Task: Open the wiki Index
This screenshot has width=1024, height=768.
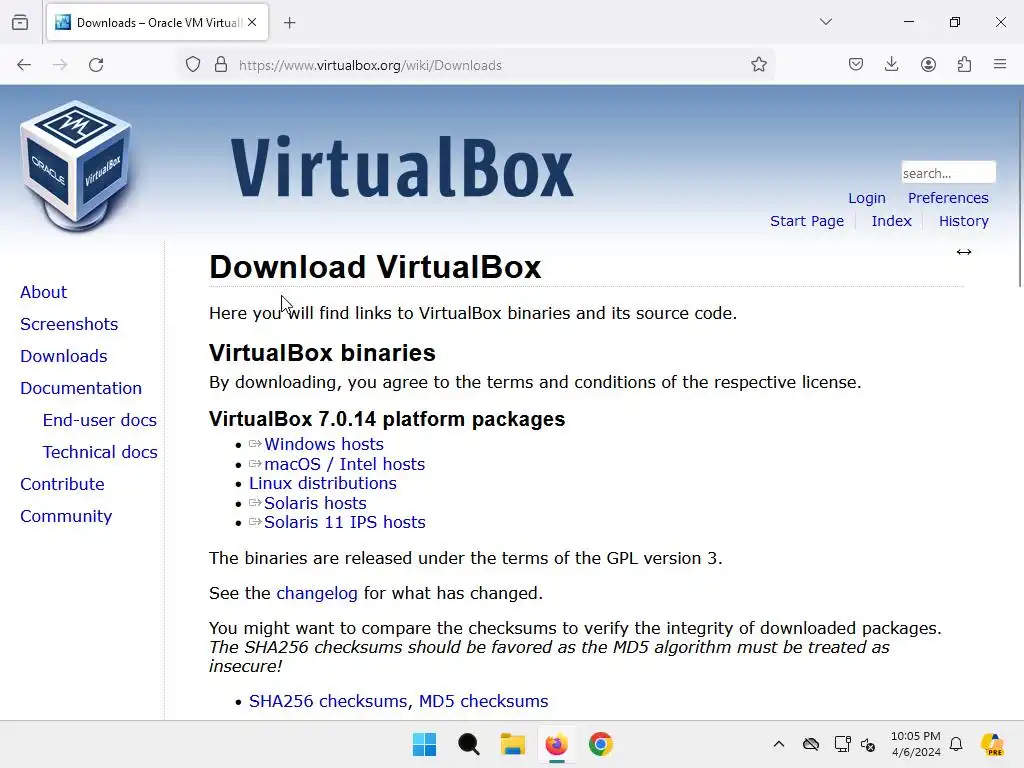Action: (891, 221)
